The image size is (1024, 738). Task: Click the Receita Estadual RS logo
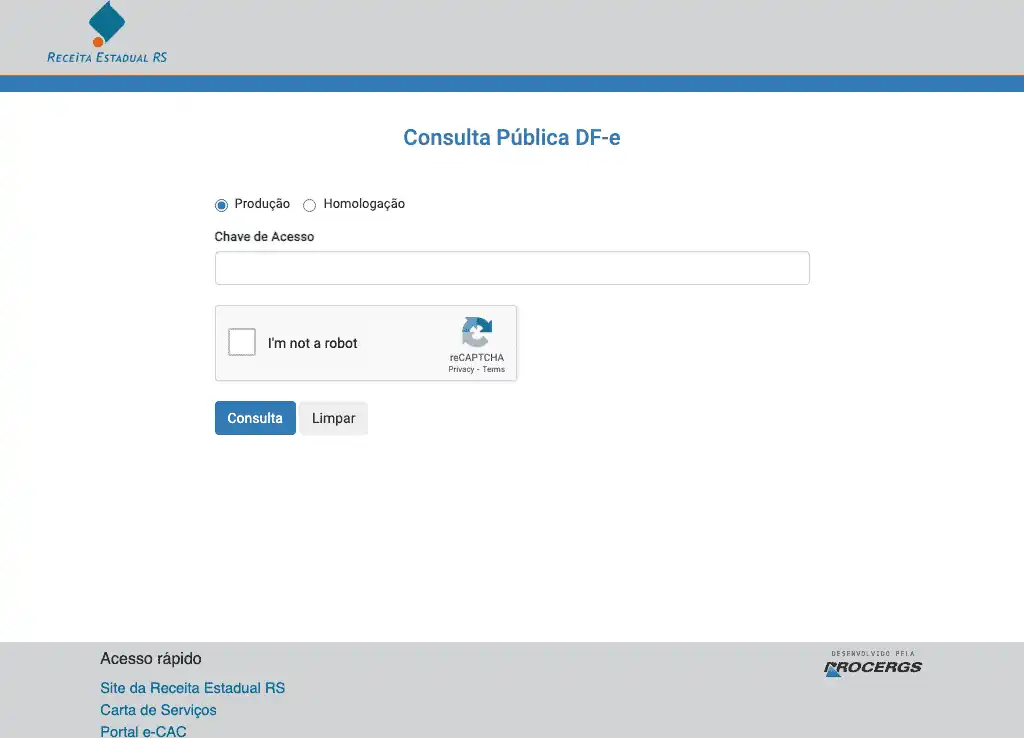[x=107, y=34]
